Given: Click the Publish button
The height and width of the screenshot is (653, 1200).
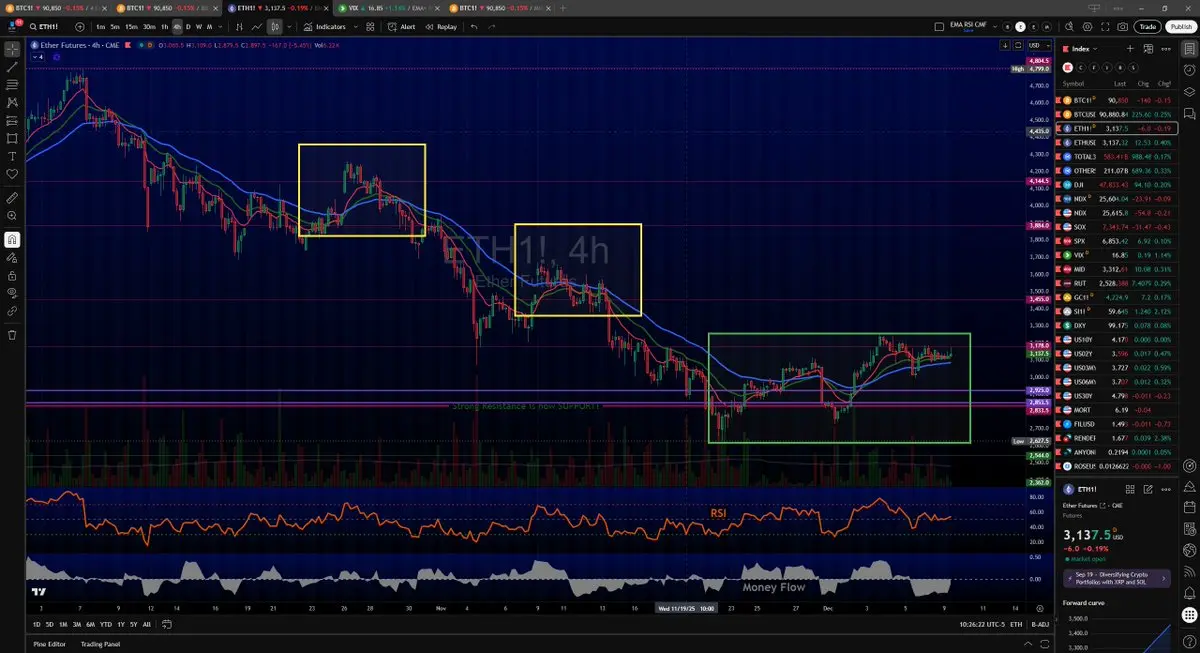Looking at the screenshot, I should pos(1179,27).
